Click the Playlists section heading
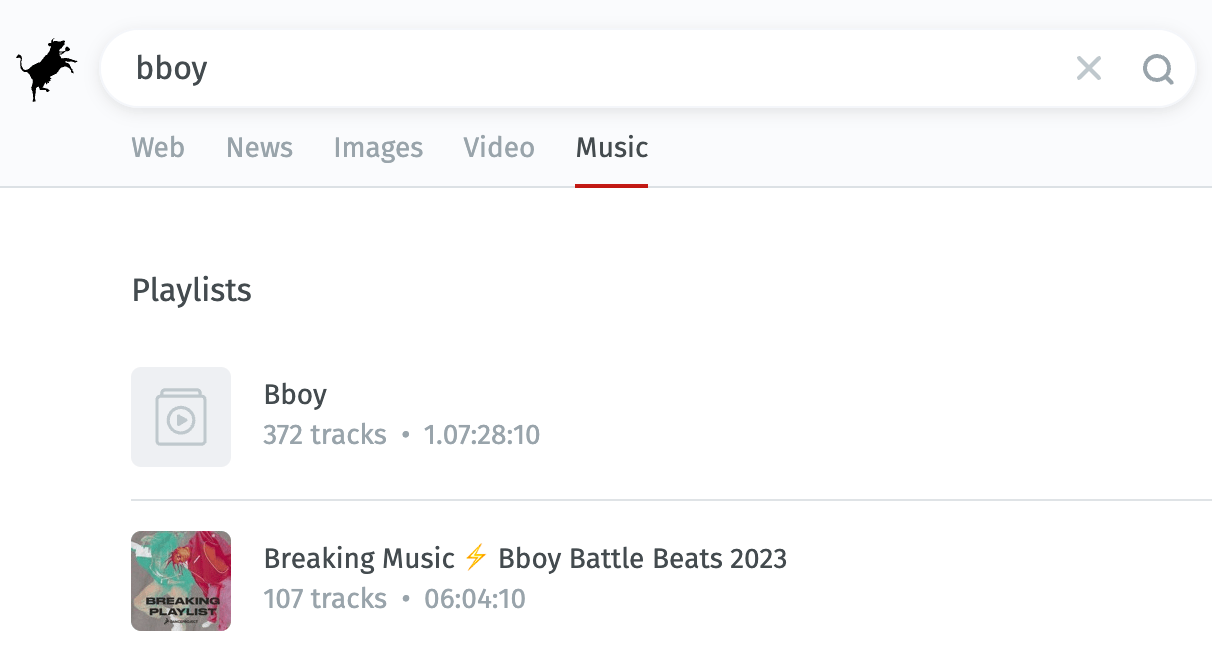 pyautogui.click(x=191, y=290)
